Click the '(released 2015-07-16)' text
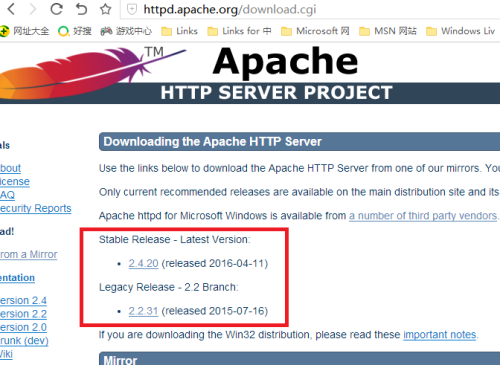Viewport: 500px width, 365px height. (215, 311)
